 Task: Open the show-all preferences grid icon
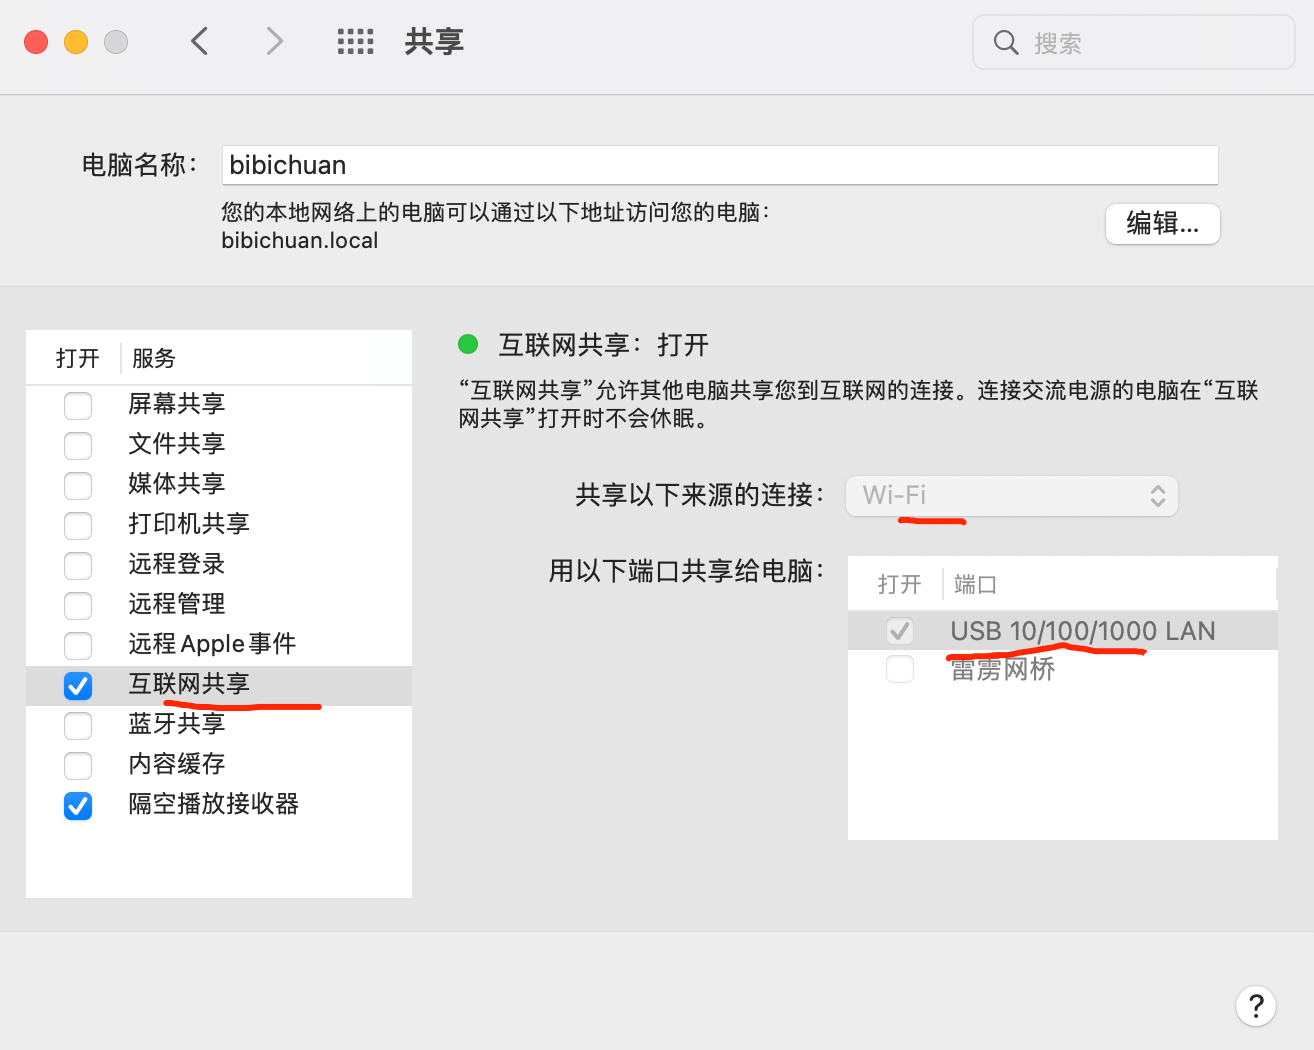coord(355,42)
